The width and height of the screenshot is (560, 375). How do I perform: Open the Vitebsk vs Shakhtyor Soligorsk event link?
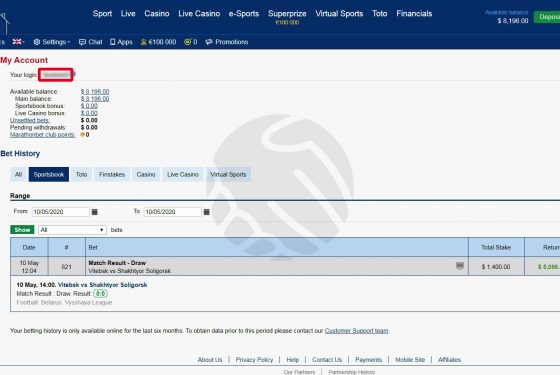[x=102, y=285]
